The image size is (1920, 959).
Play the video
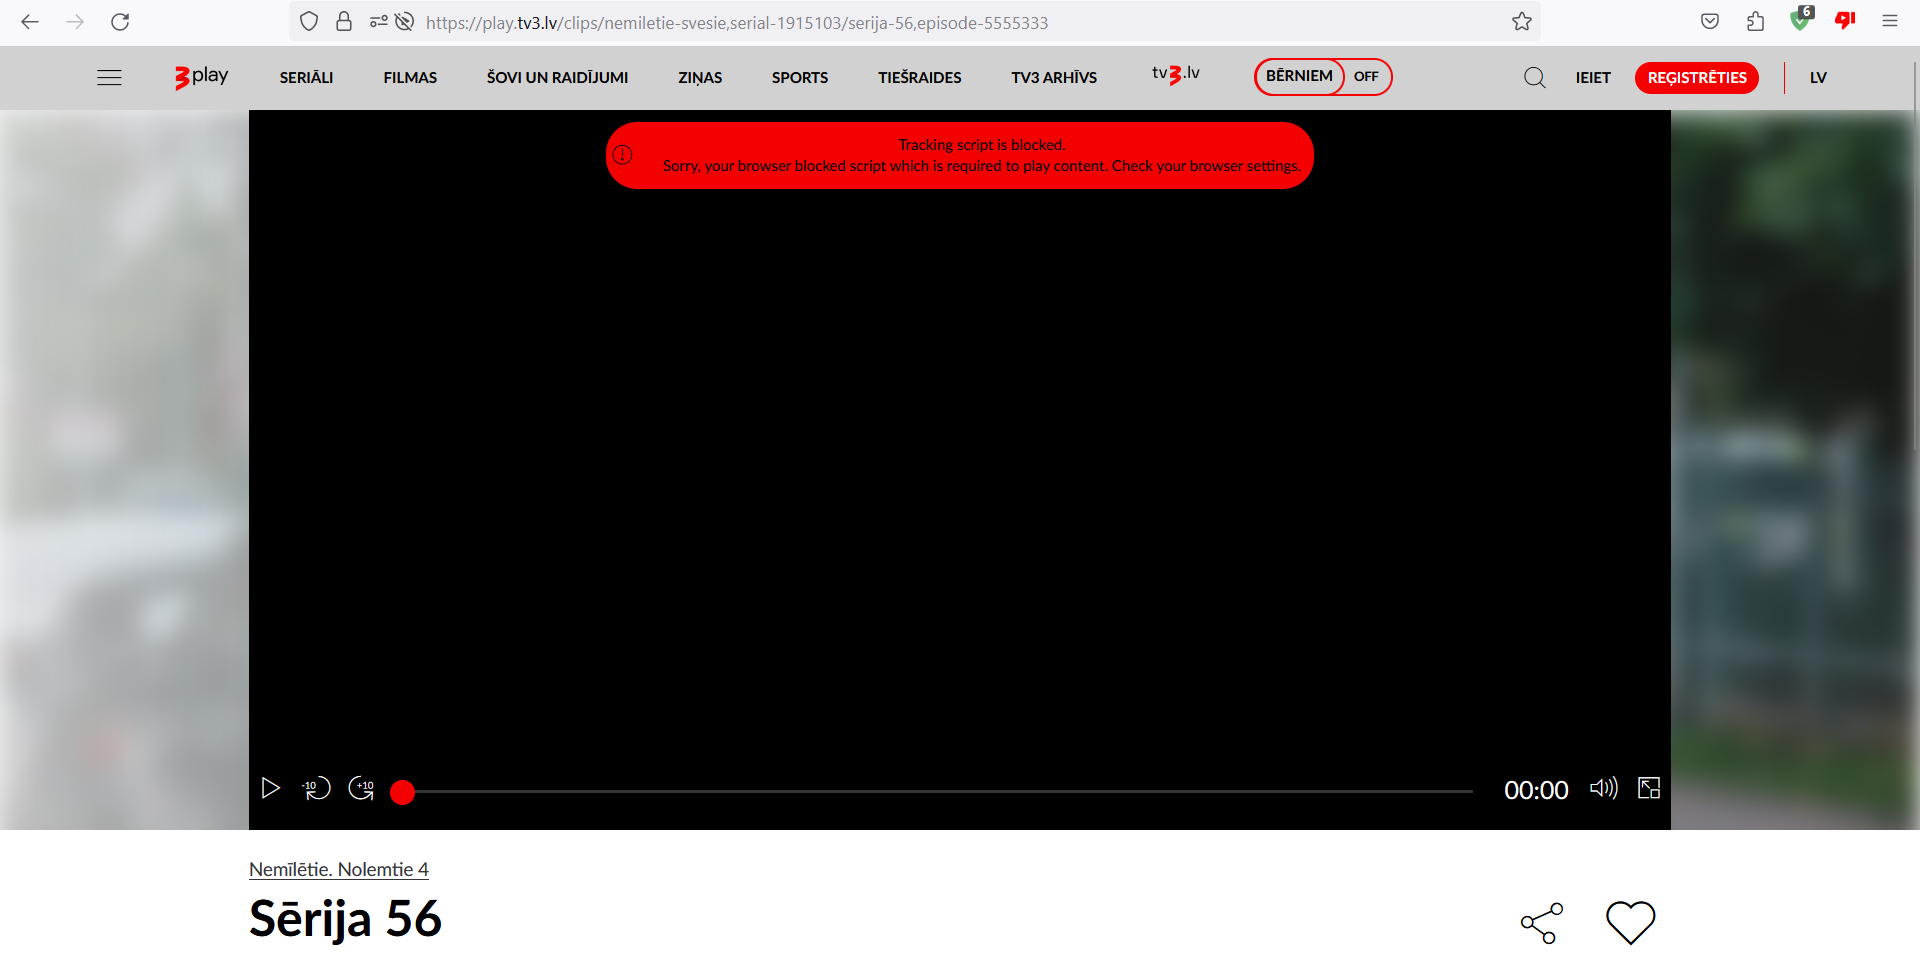pyautogui.click(x=269, y=789)
